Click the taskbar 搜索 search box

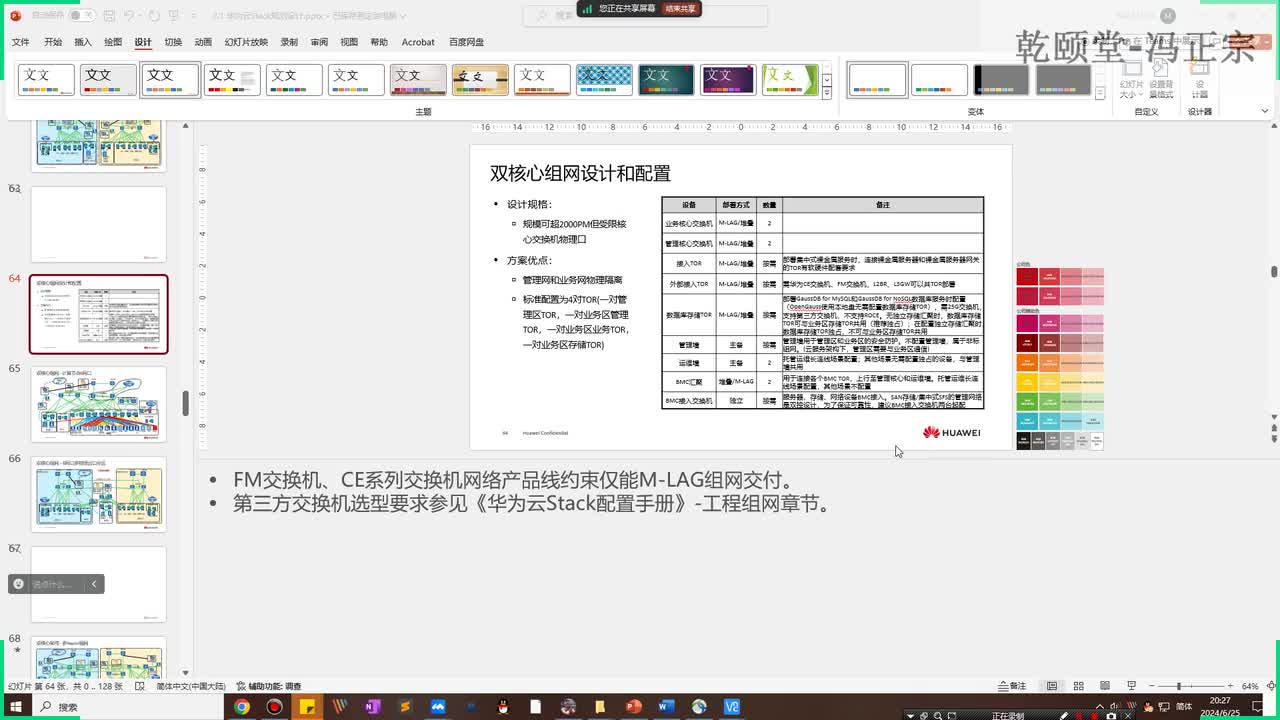tap(130, 707)
